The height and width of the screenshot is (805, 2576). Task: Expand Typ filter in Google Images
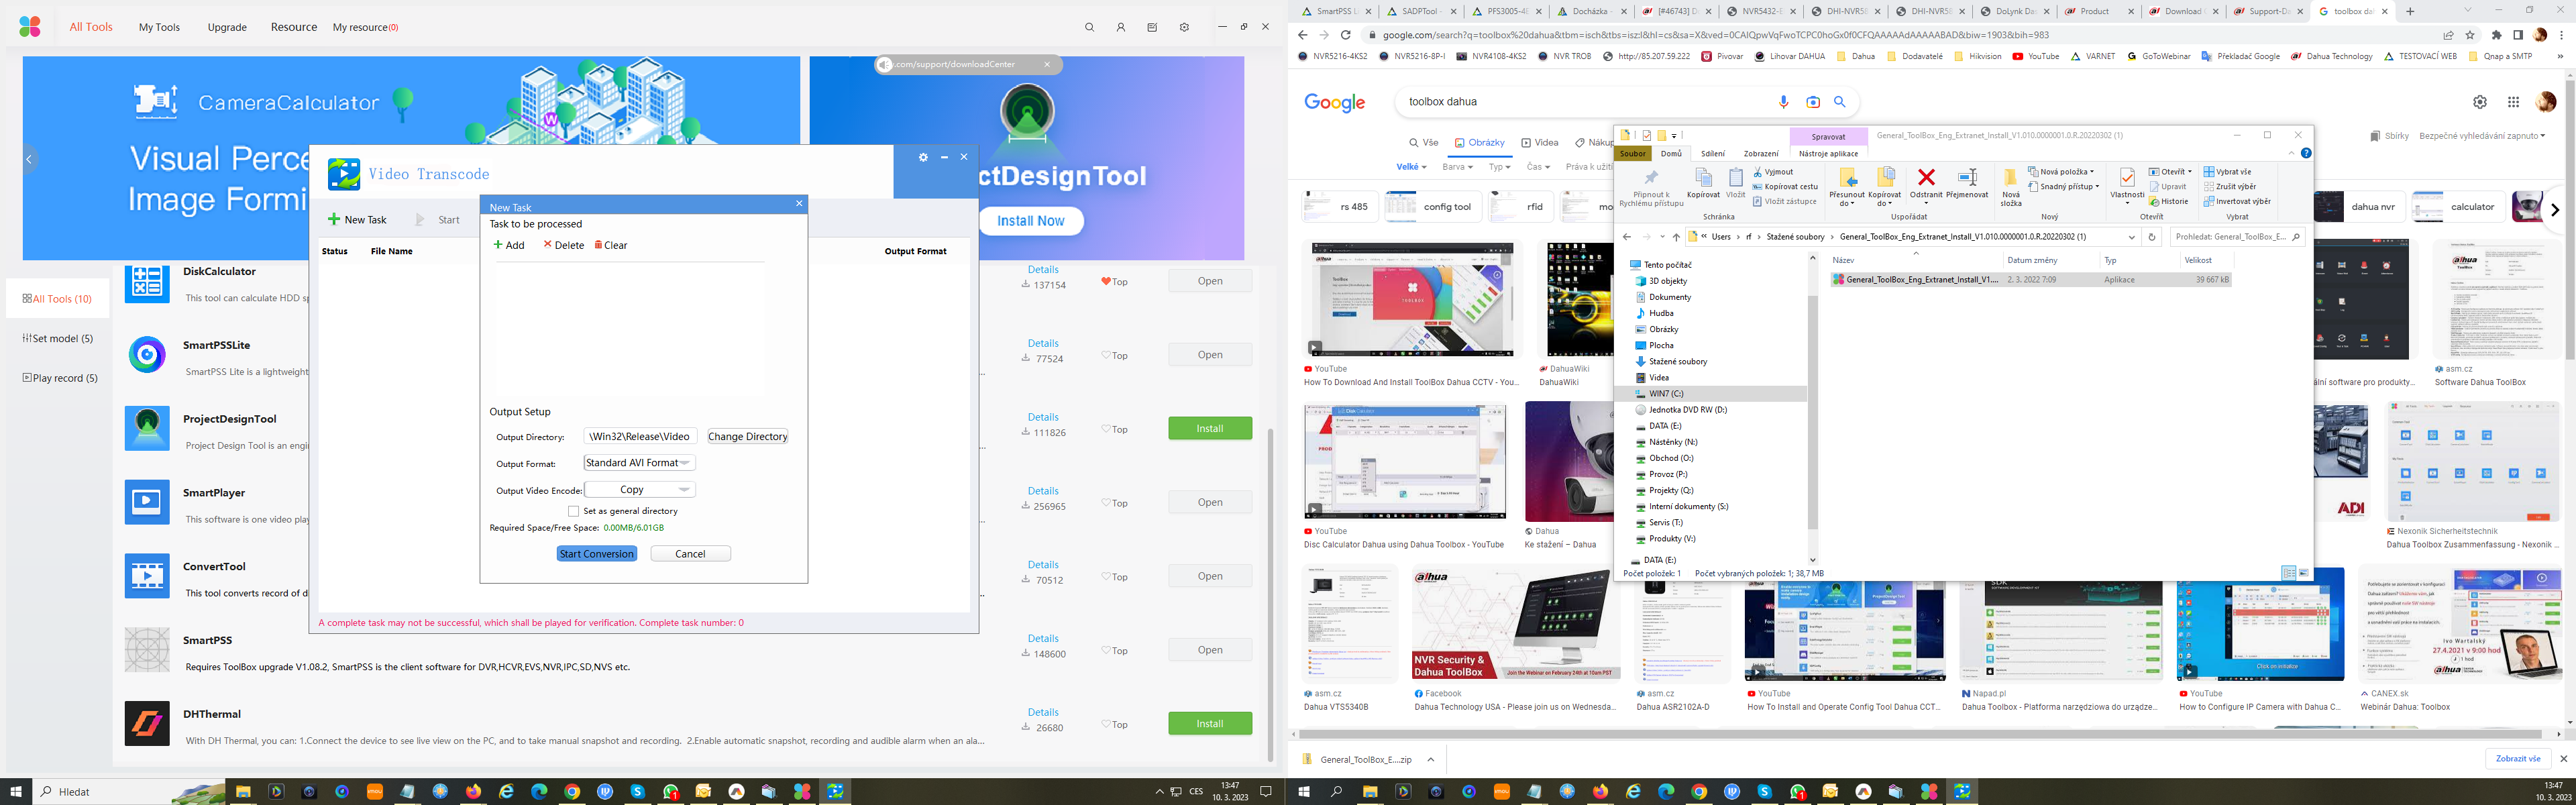point(1499,167)
